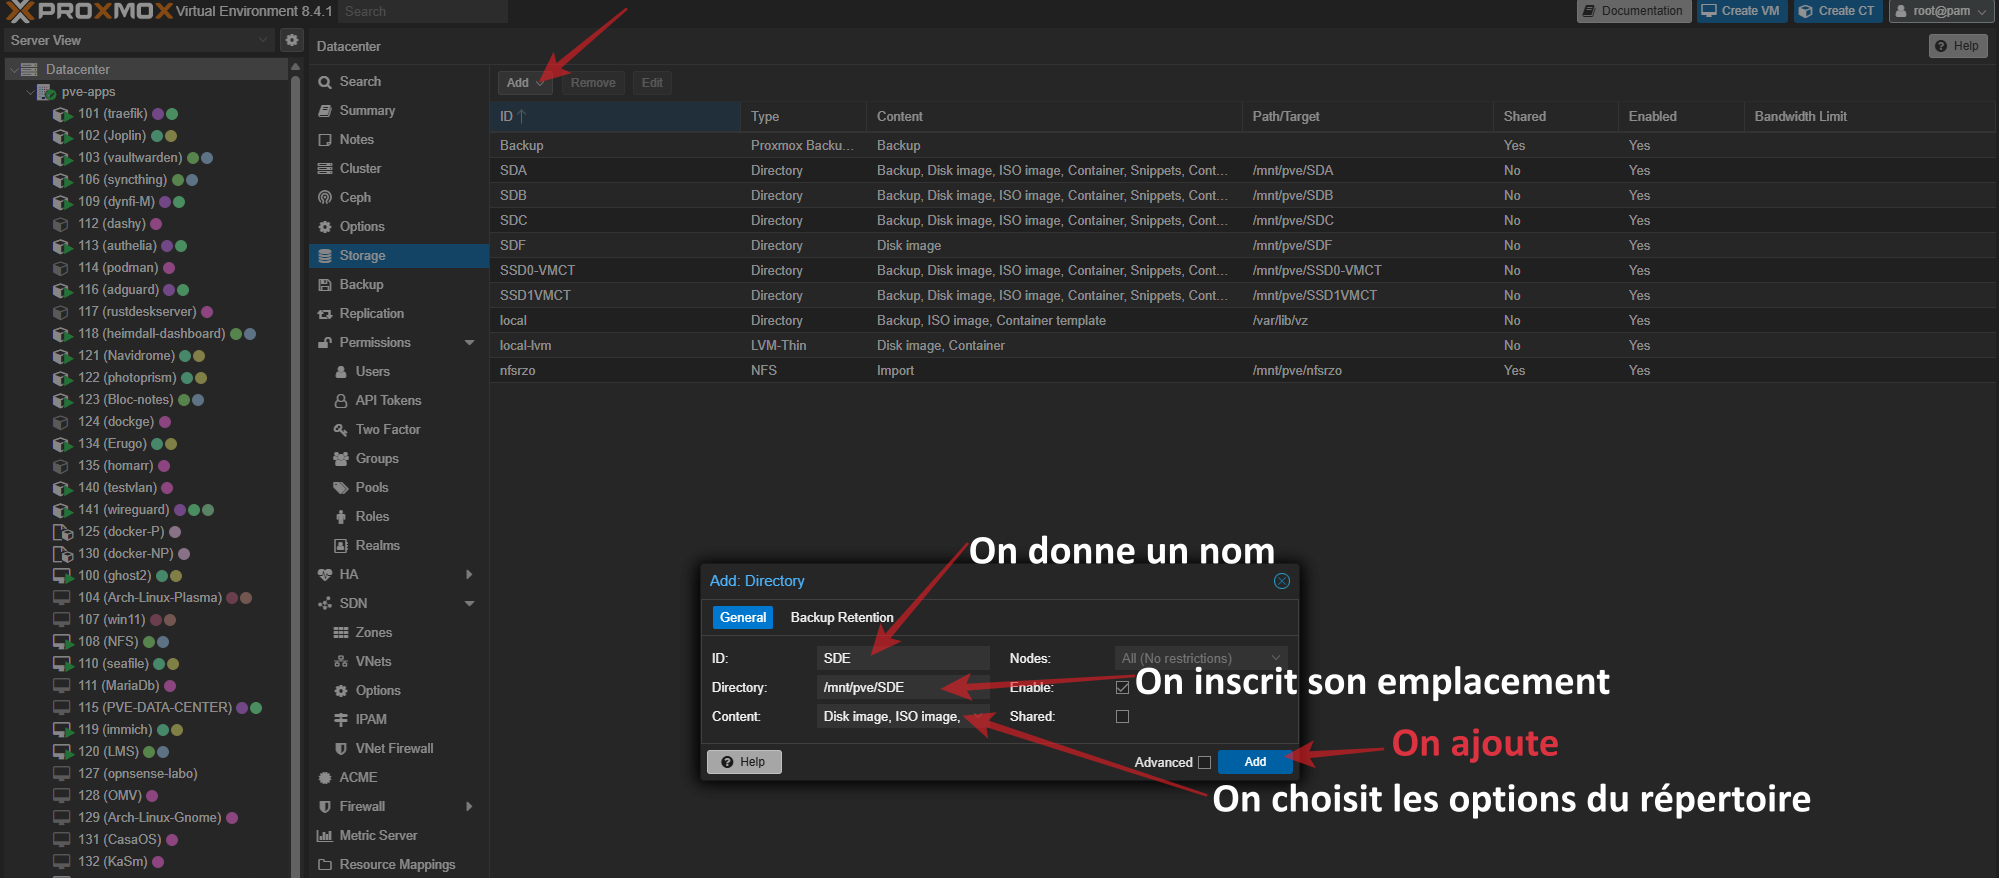Click the Firewall shield icon
This screenshot has width=1999, height=878.
(x=325, y=807)
